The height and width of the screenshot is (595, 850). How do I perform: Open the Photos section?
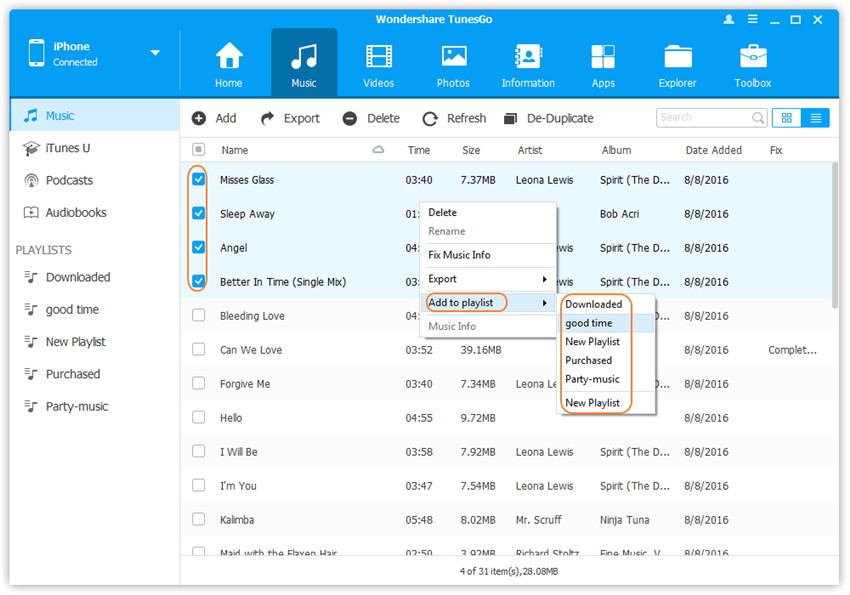point(453,64)
